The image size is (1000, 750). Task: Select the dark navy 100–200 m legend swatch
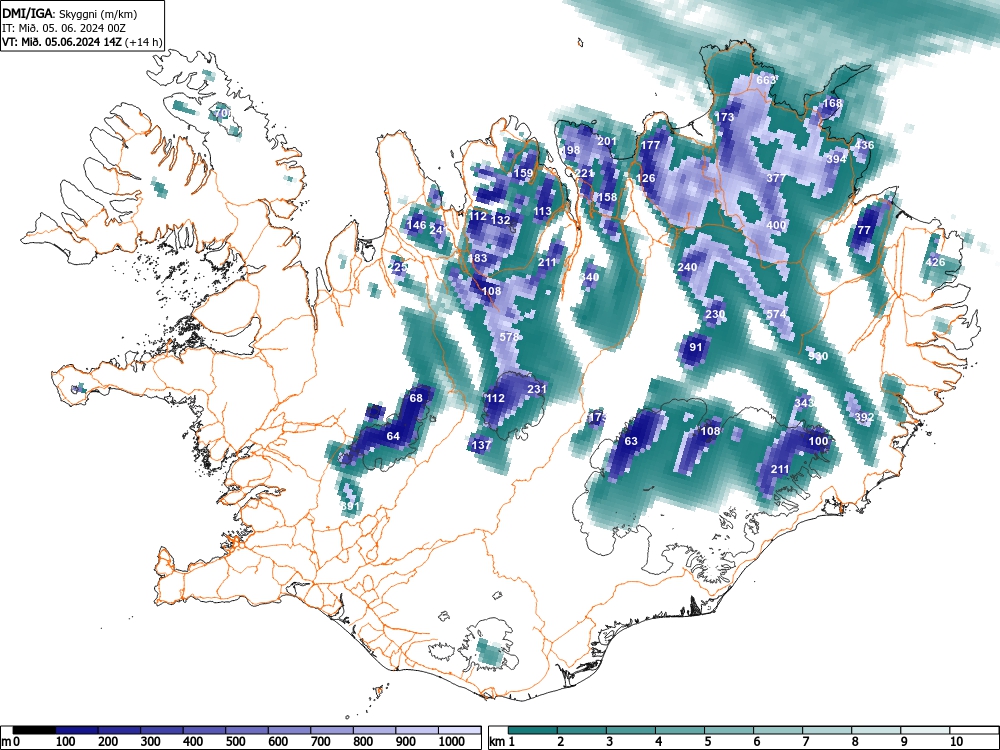click(x=77, y=730)
